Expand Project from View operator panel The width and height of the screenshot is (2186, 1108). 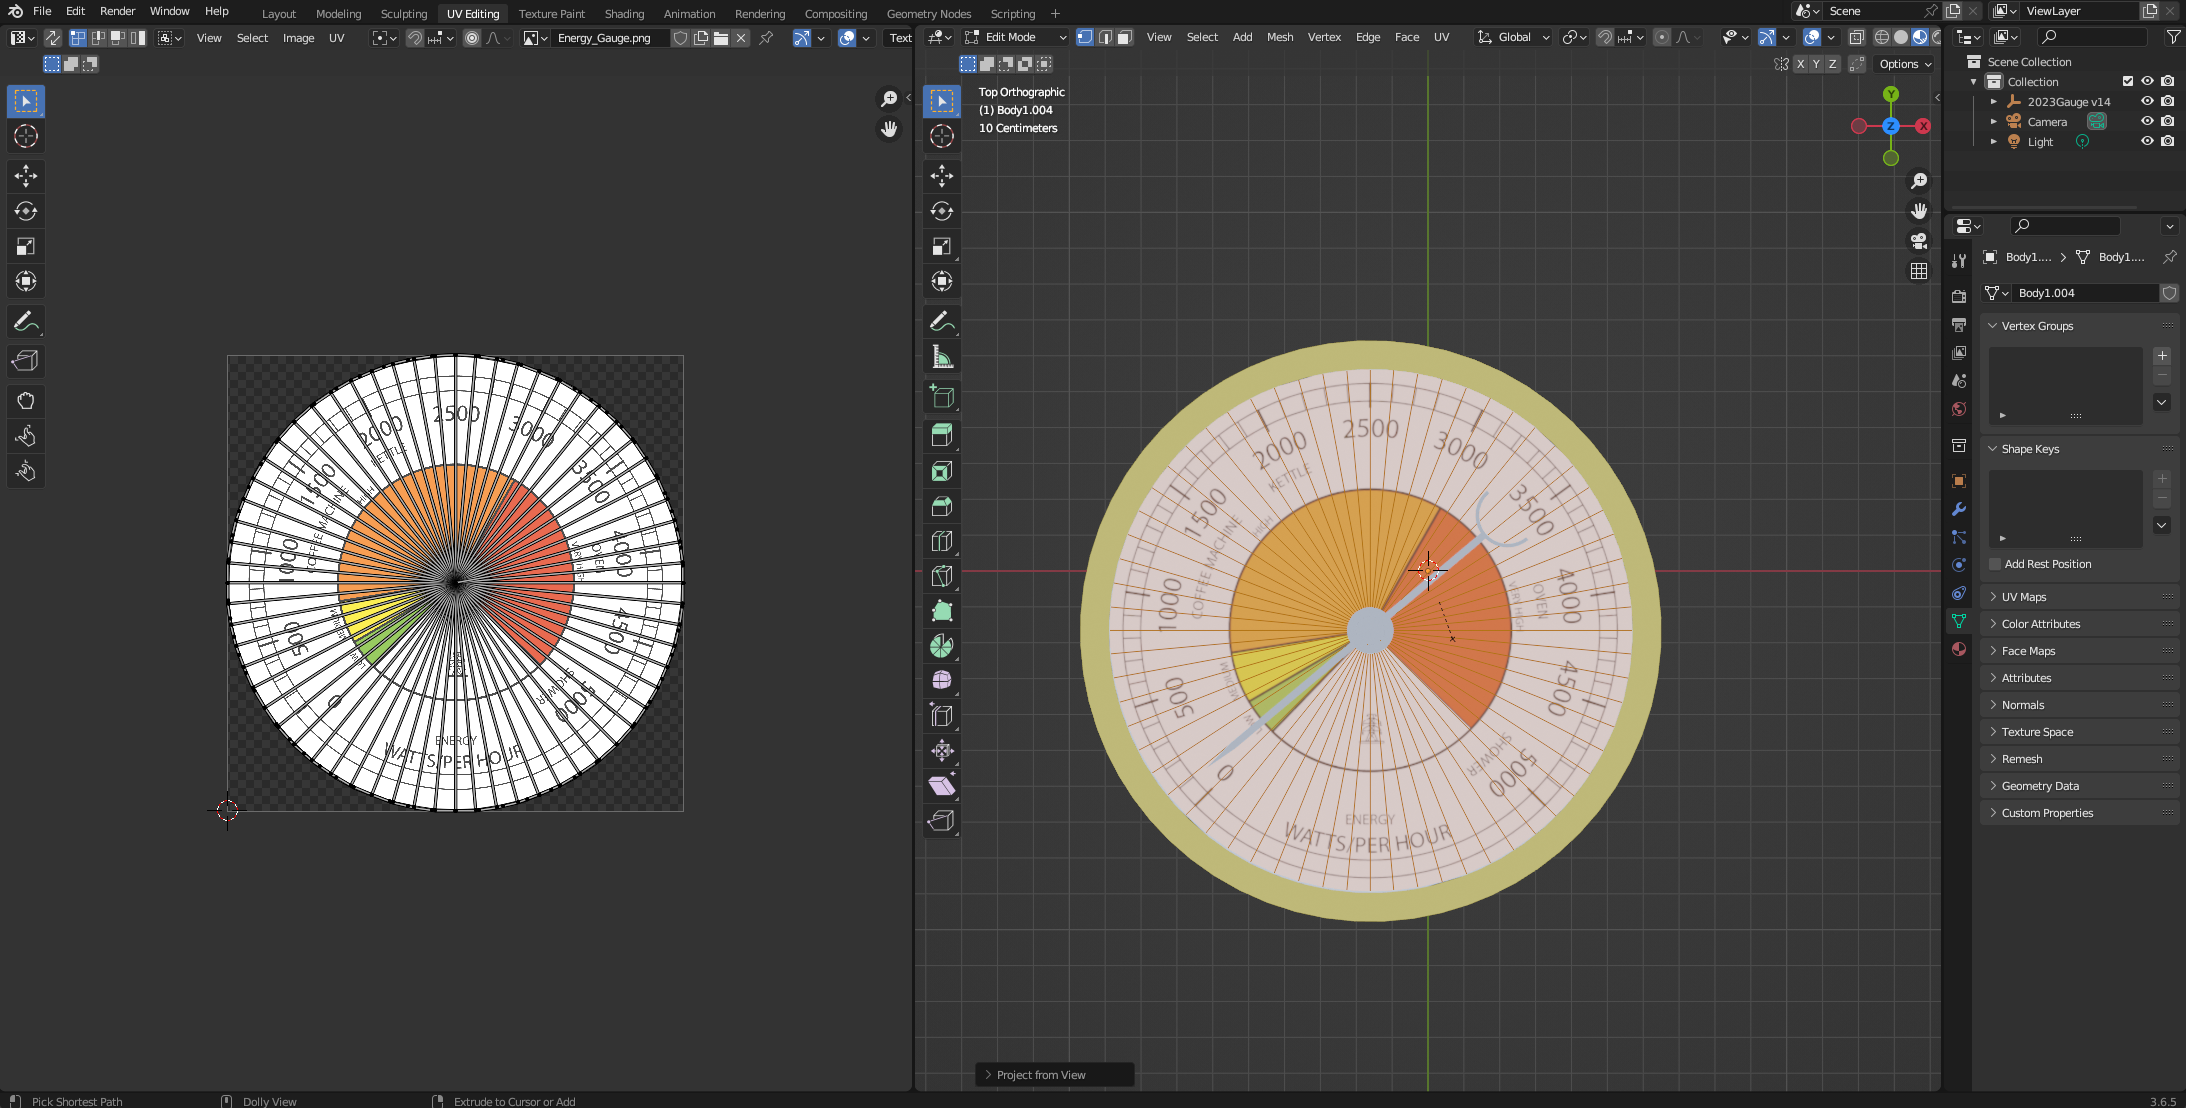[x=1054, y=1075]
